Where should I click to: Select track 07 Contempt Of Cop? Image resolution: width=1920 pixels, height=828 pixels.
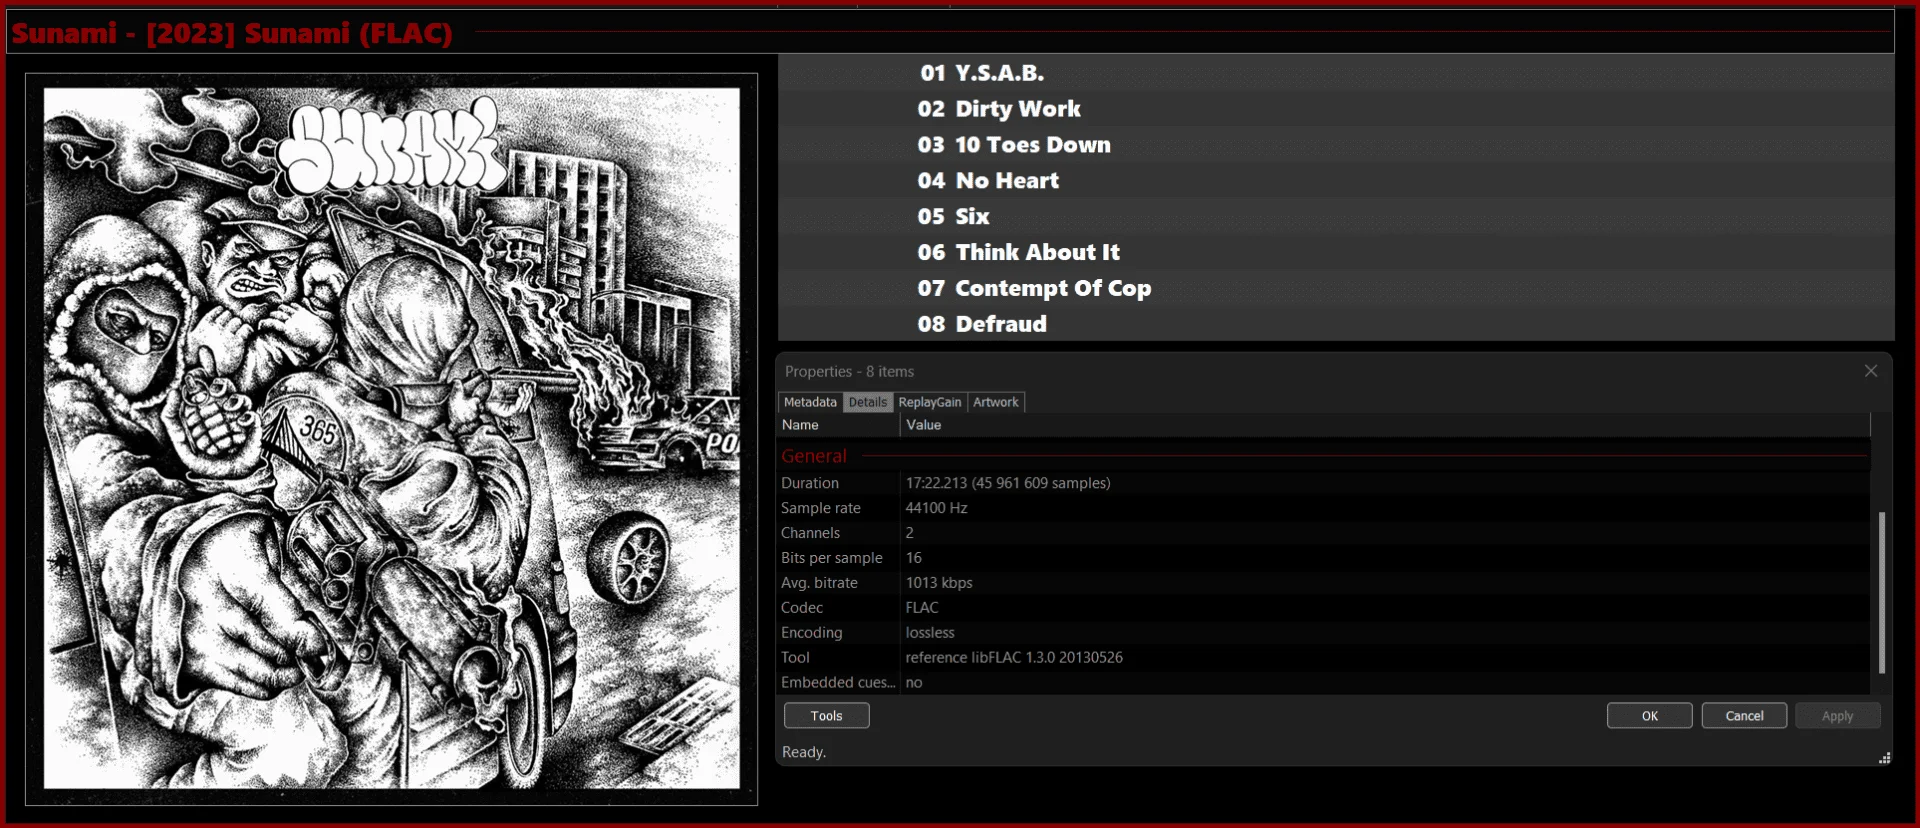pos(1336,289)
